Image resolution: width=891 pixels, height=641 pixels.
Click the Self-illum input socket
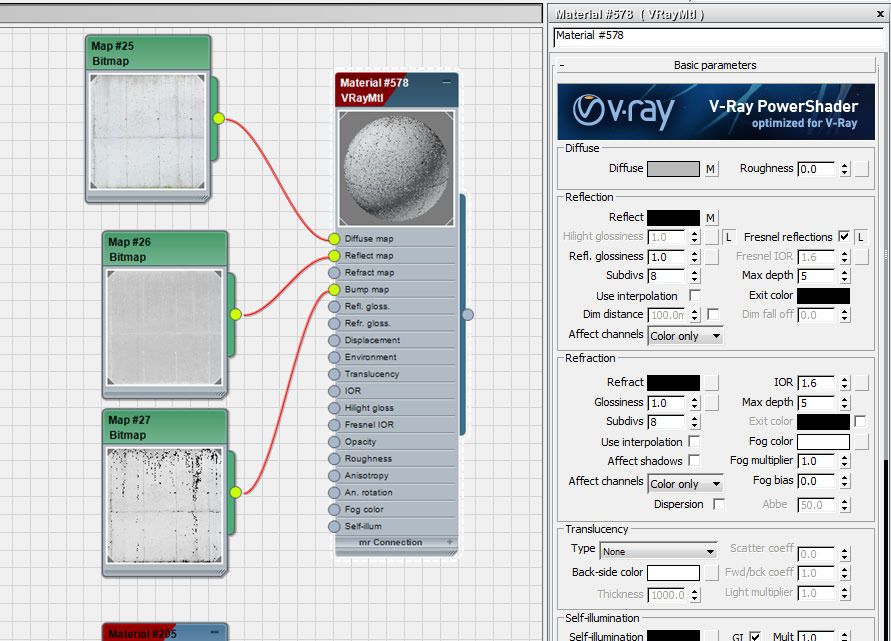click(x=334, y=527)
